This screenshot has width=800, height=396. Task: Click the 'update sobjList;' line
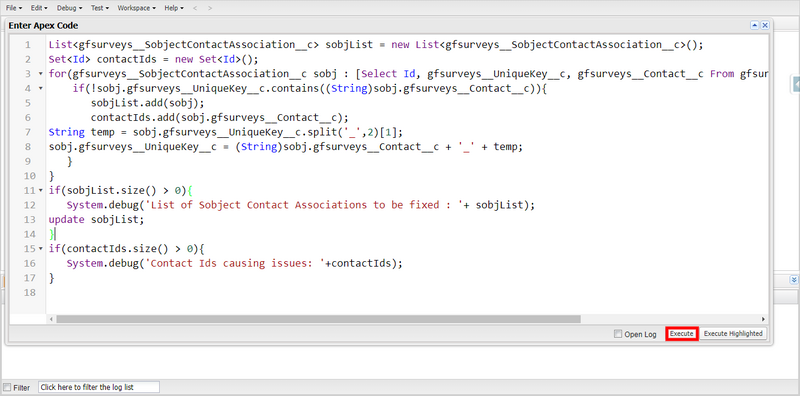pos(96,219)
